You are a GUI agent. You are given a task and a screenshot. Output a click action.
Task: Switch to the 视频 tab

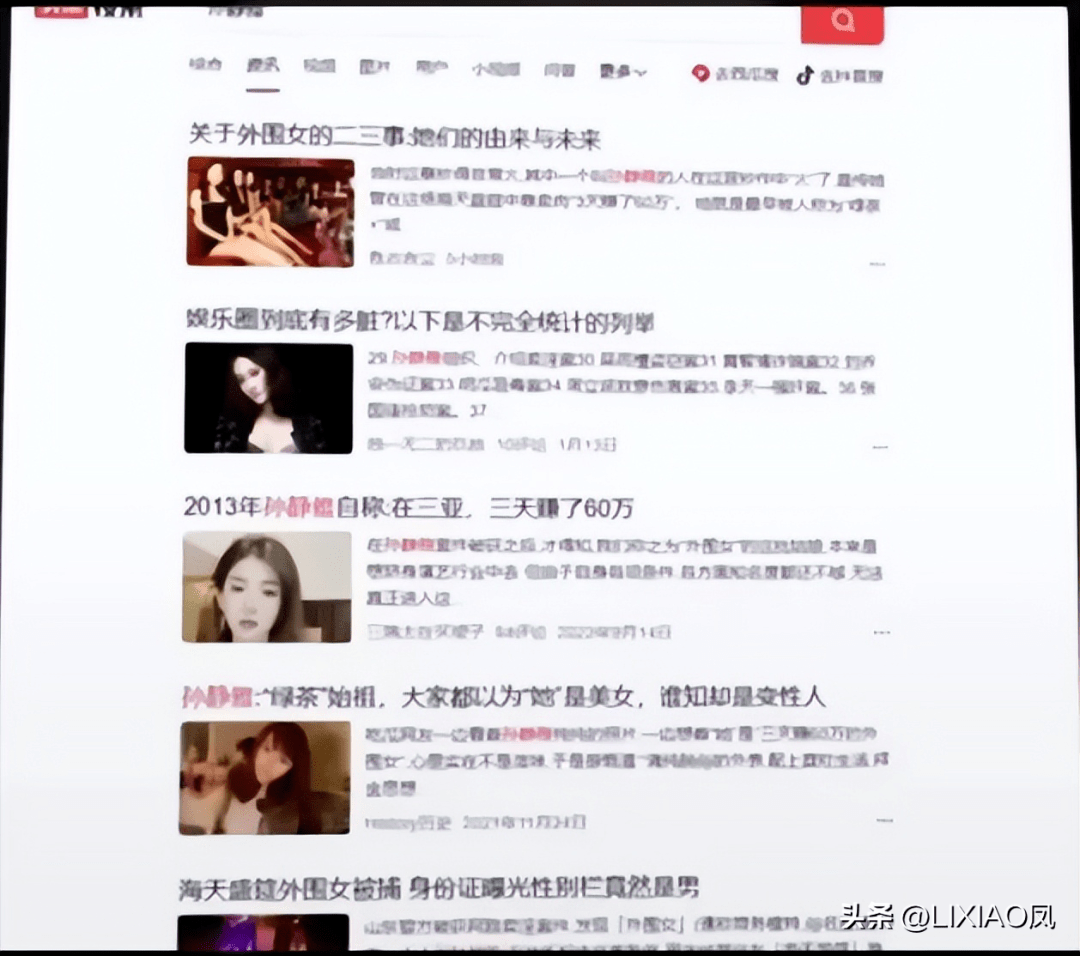320,66
